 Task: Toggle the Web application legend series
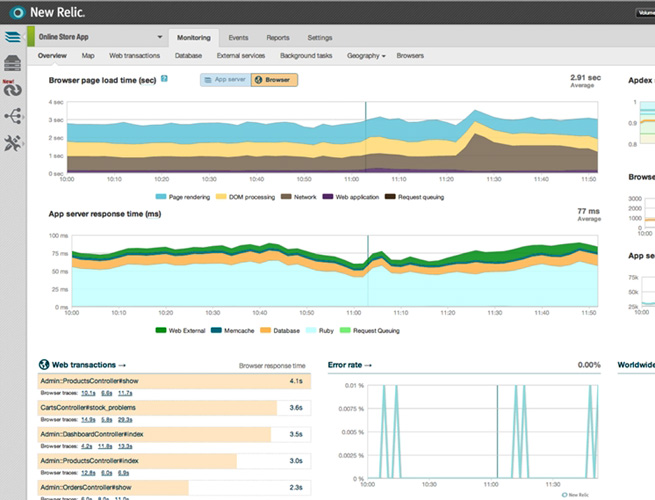(351, 197)
